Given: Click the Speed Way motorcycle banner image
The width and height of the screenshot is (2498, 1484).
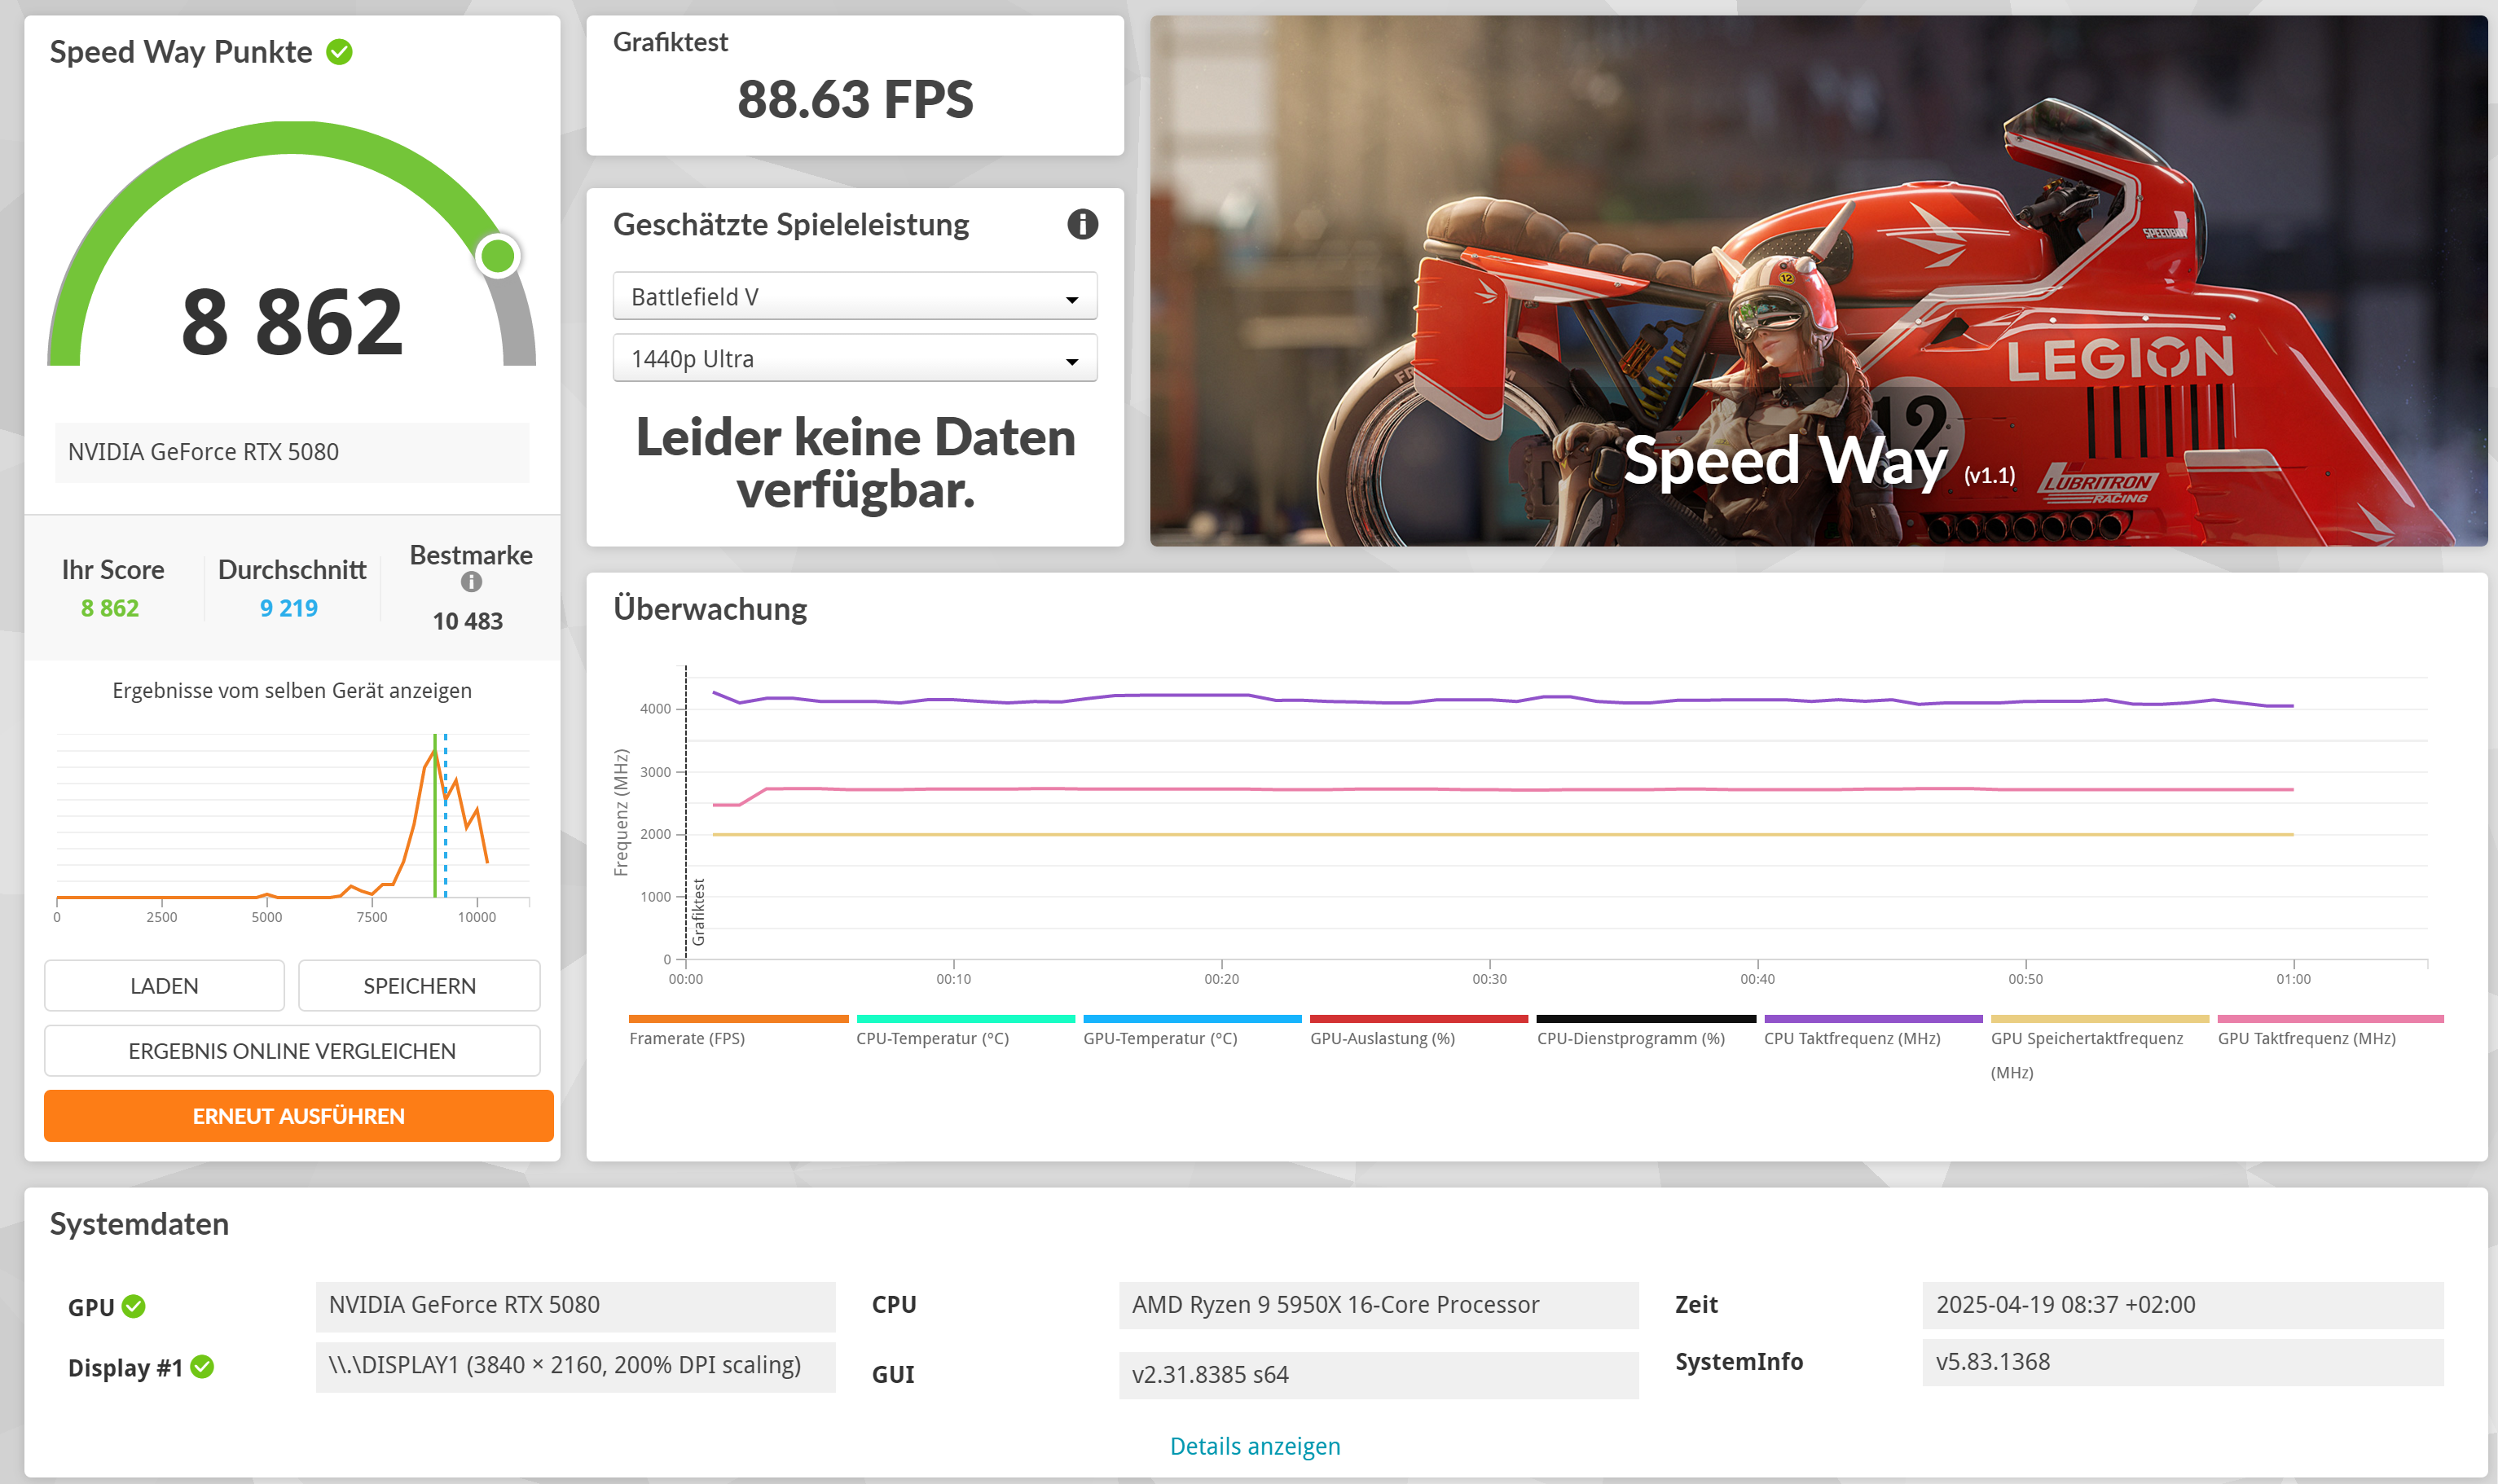Looking at the screenshot, I should (1817, 280).
